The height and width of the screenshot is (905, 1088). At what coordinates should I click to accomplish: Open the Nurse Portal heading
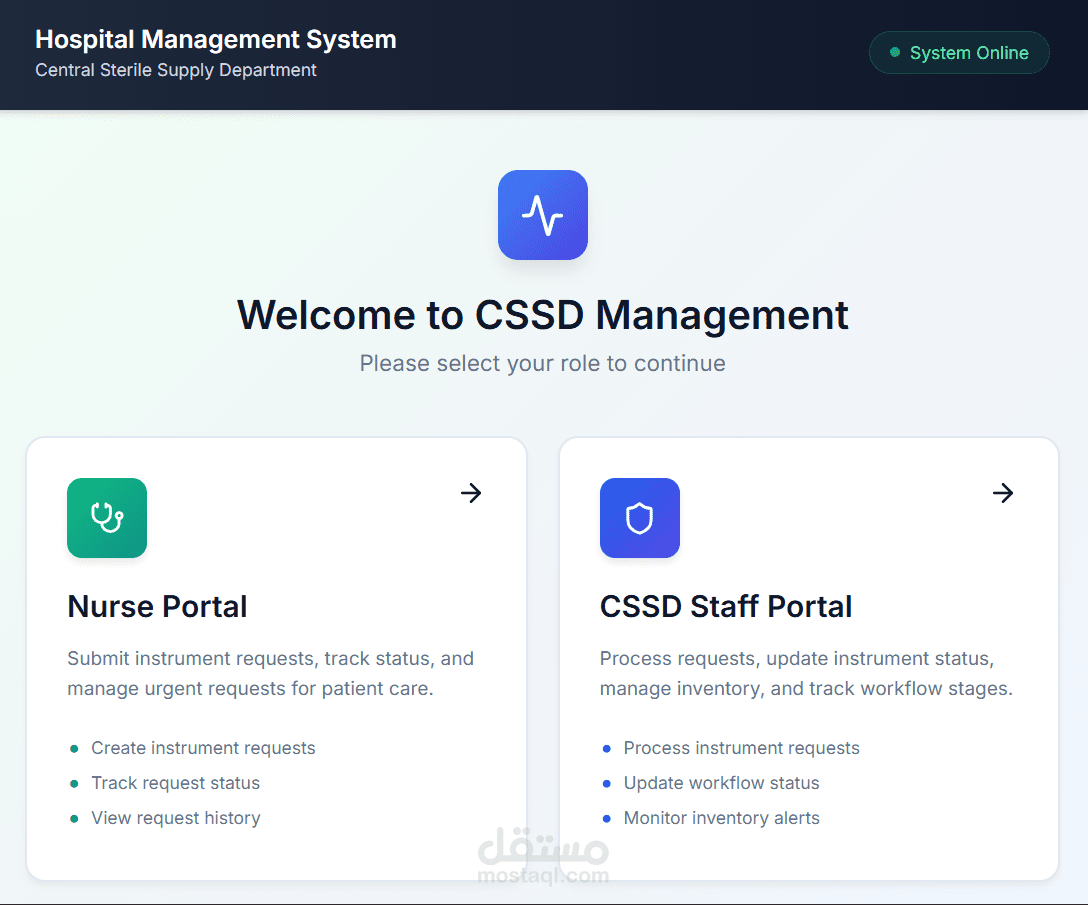158,607
